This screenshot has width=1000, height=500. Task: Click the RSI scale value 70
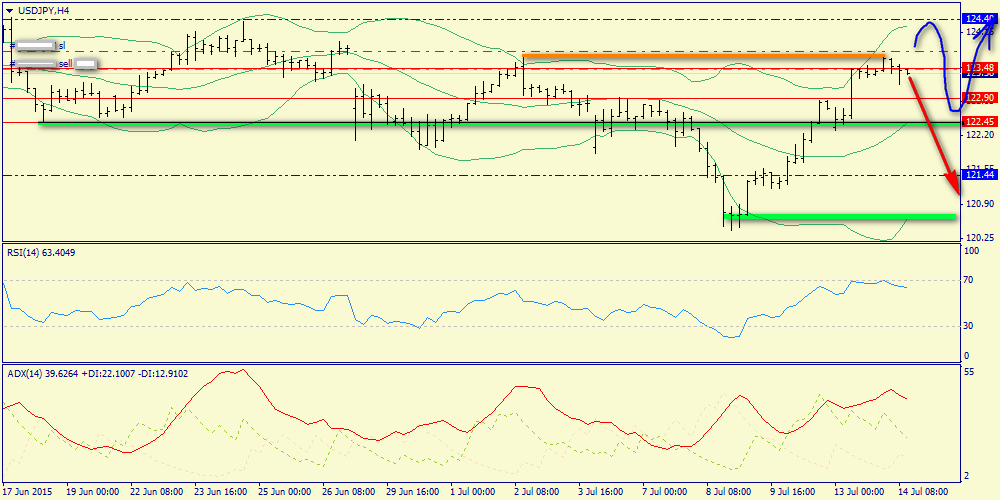pyautogui.click(x=968, y=280)
